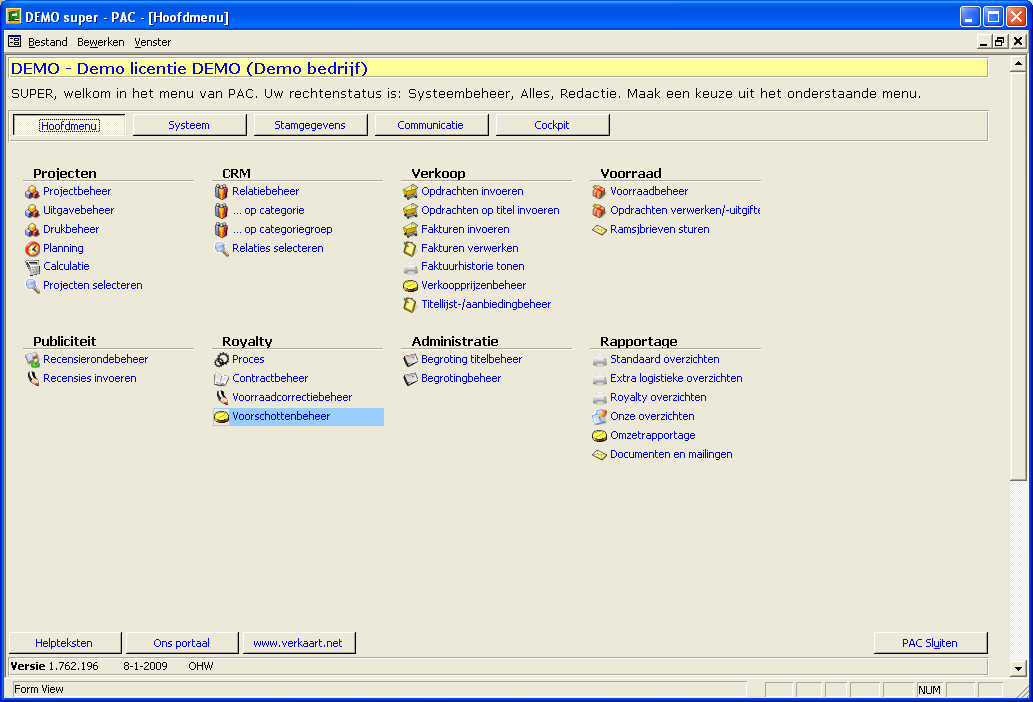Viewport: 1033px width, 702px height.
Task: Click the OHW text in the version line
Action: (x=200, y=666)
